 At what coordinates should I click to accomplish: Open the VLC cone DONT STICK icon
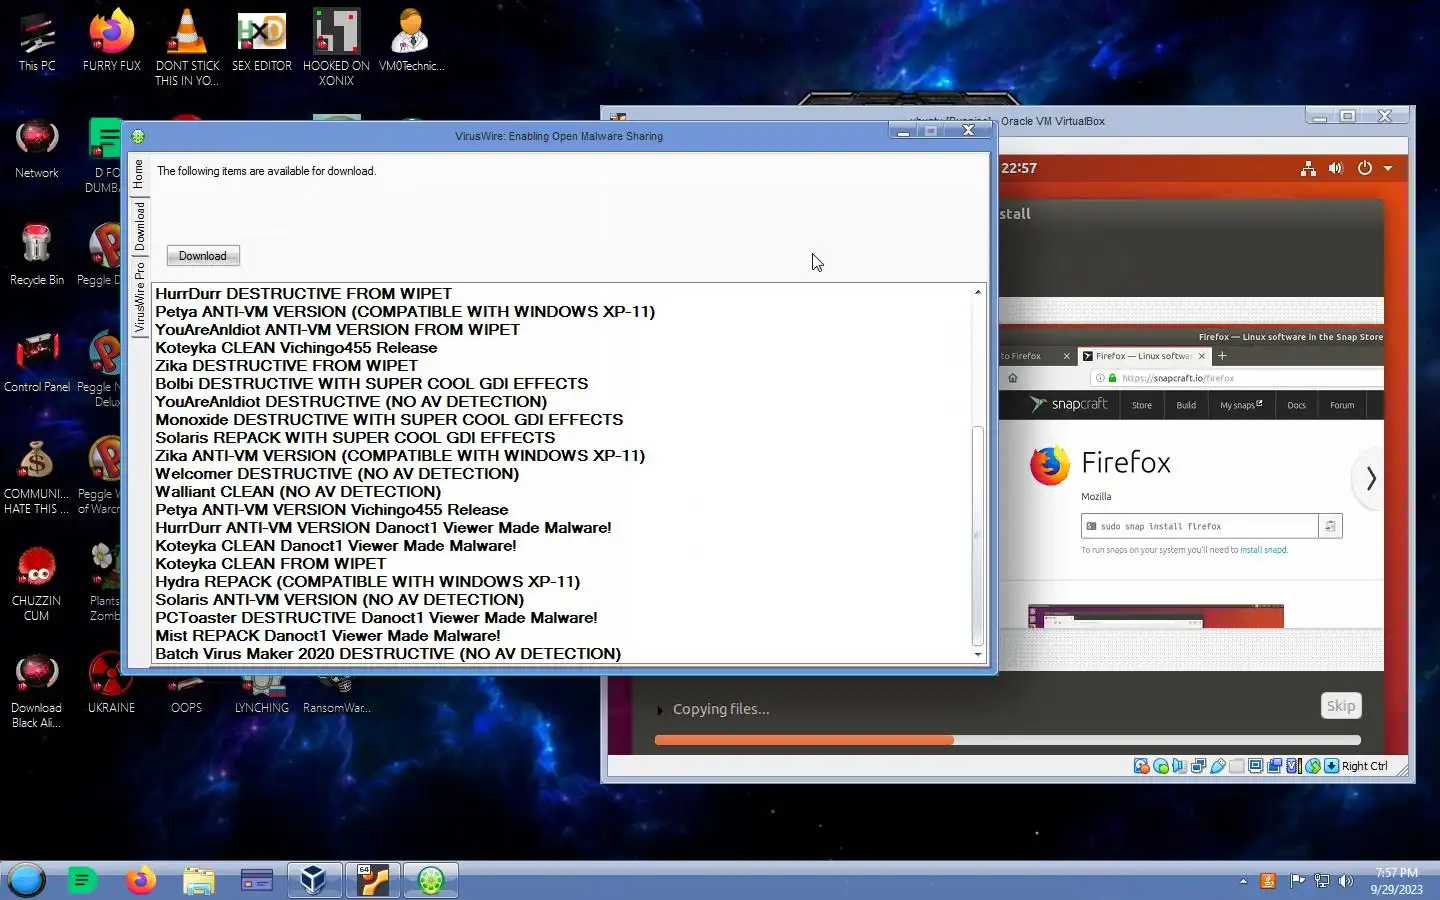[x=187, y=46]
